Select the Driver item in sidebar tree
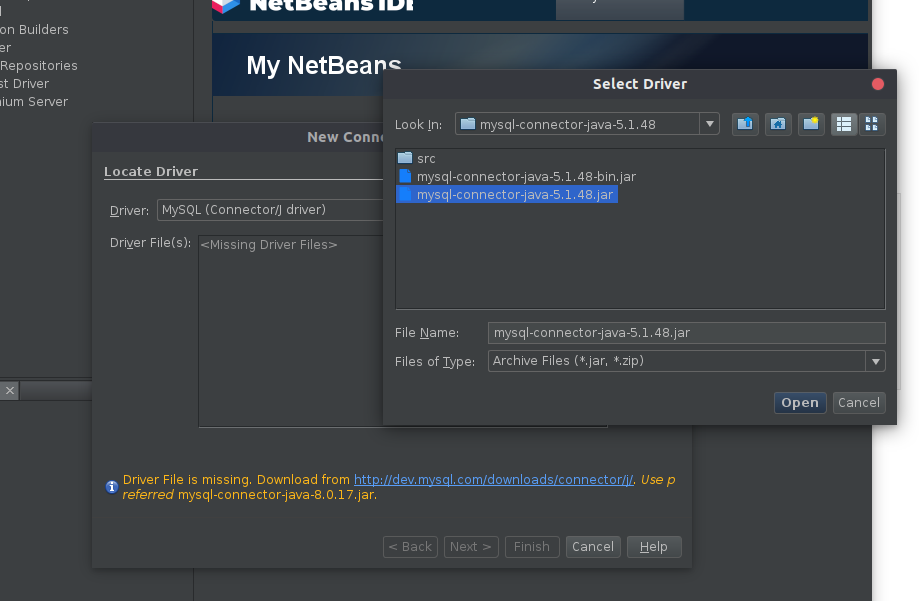 (x=25, y=84)
